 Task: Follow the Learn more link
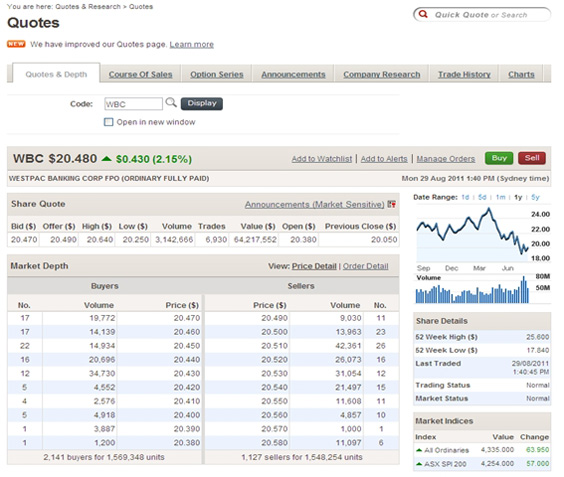(192, 44)
